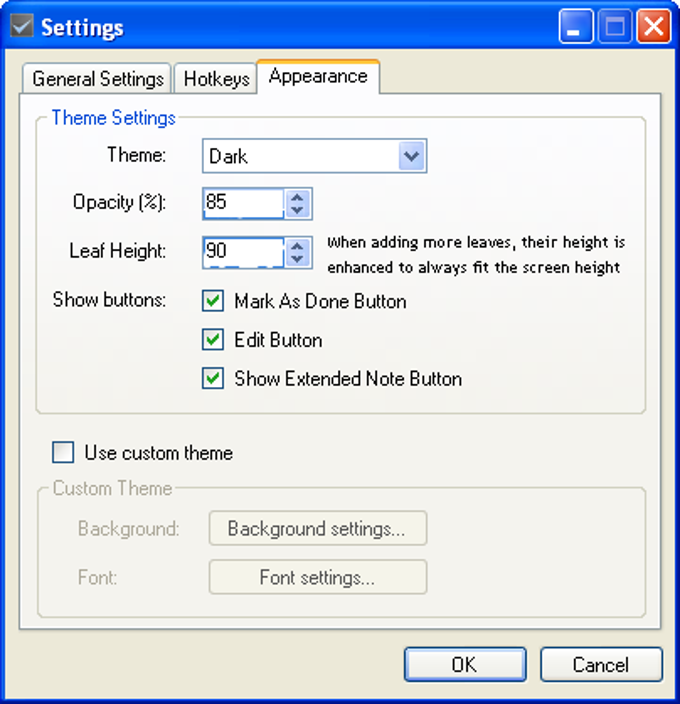Increase Opacity with the up arrow

[x=297, y=197]
